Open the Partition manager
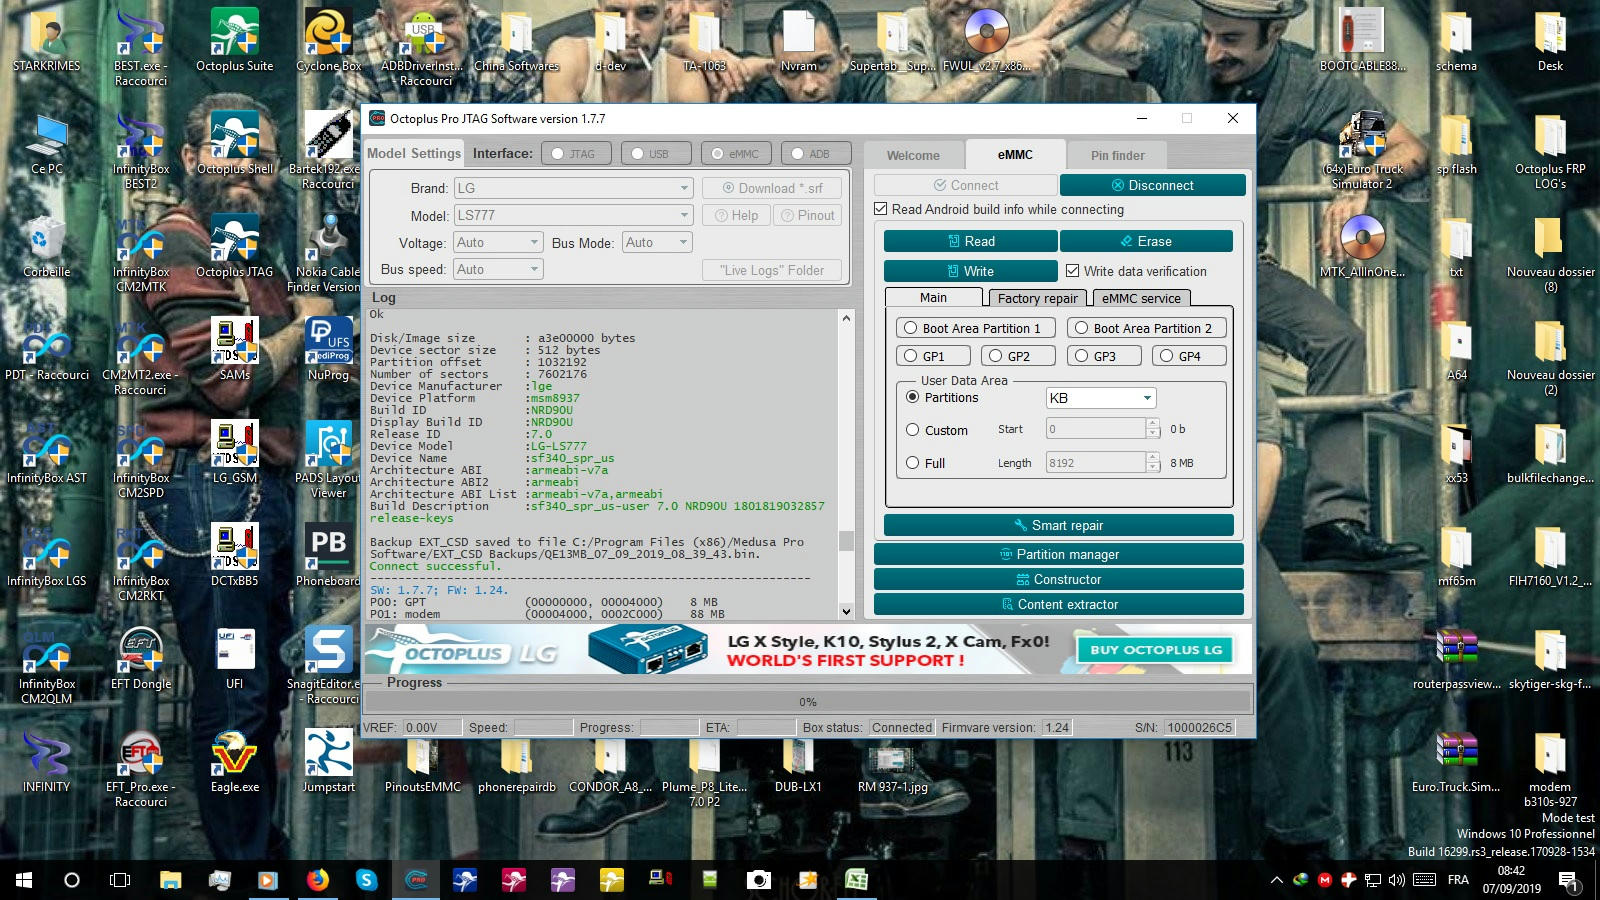The image size is (1600, 900). click(x=1058, y=554)
